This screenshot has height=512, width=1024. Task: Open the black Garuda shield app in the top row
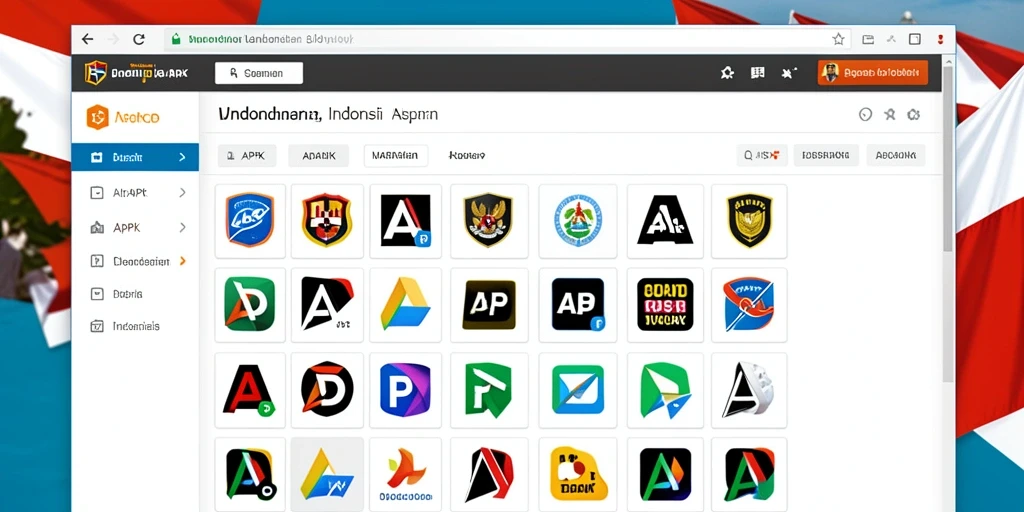(x=489, y=221)
